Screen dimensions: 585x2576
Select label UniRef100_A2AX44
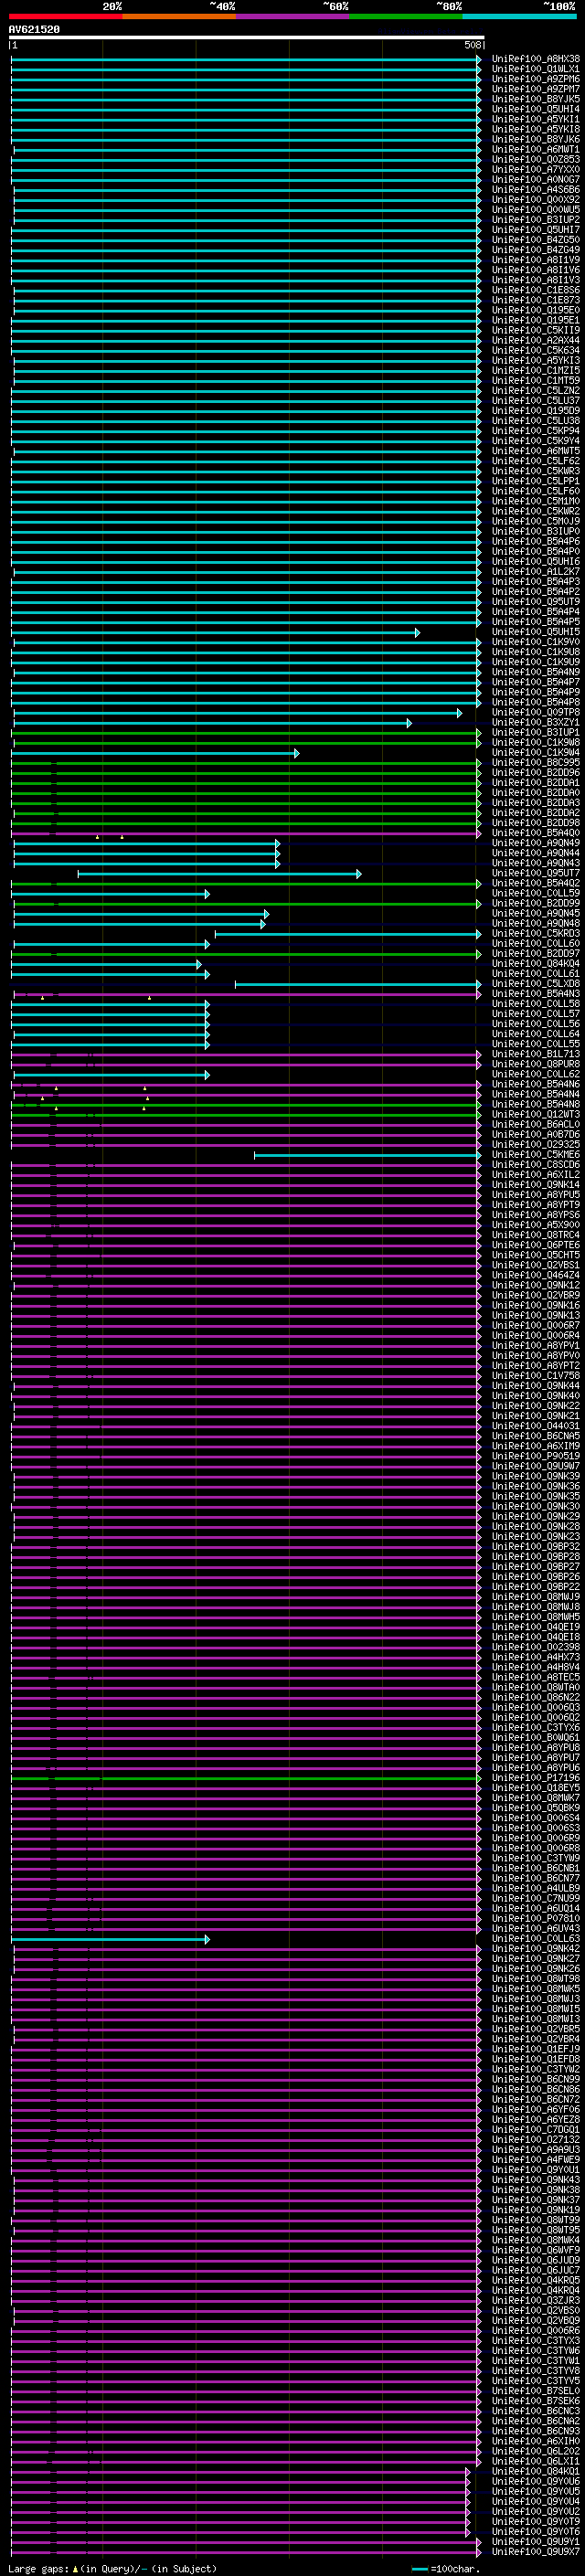tap(535, 340)
